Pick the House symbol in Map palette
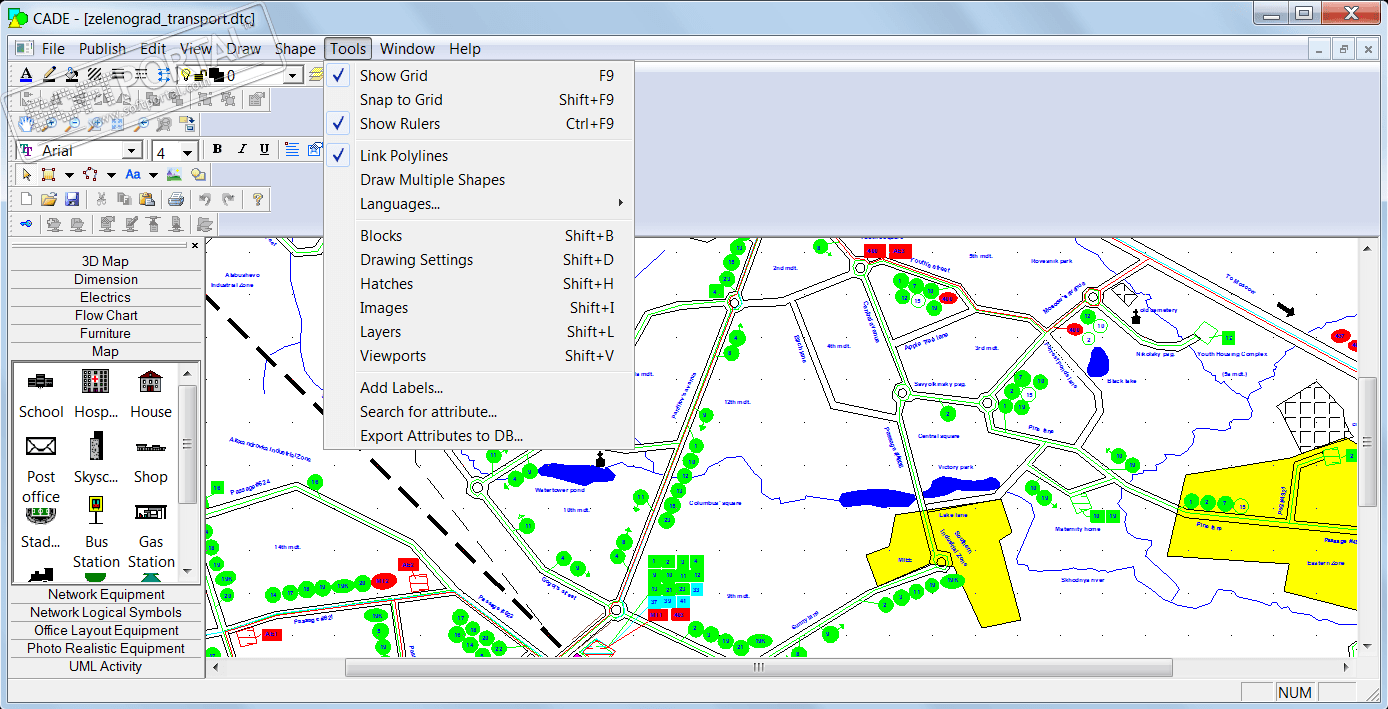 coord(151,392)
